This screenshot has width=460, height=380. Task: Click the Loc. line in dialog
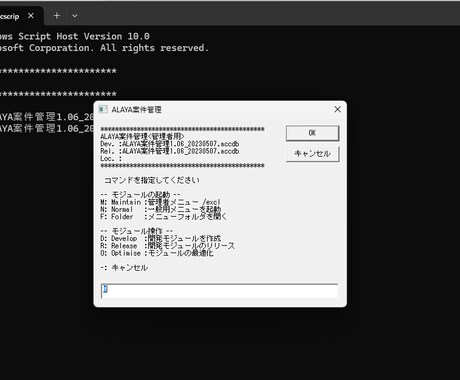(111, 159)
